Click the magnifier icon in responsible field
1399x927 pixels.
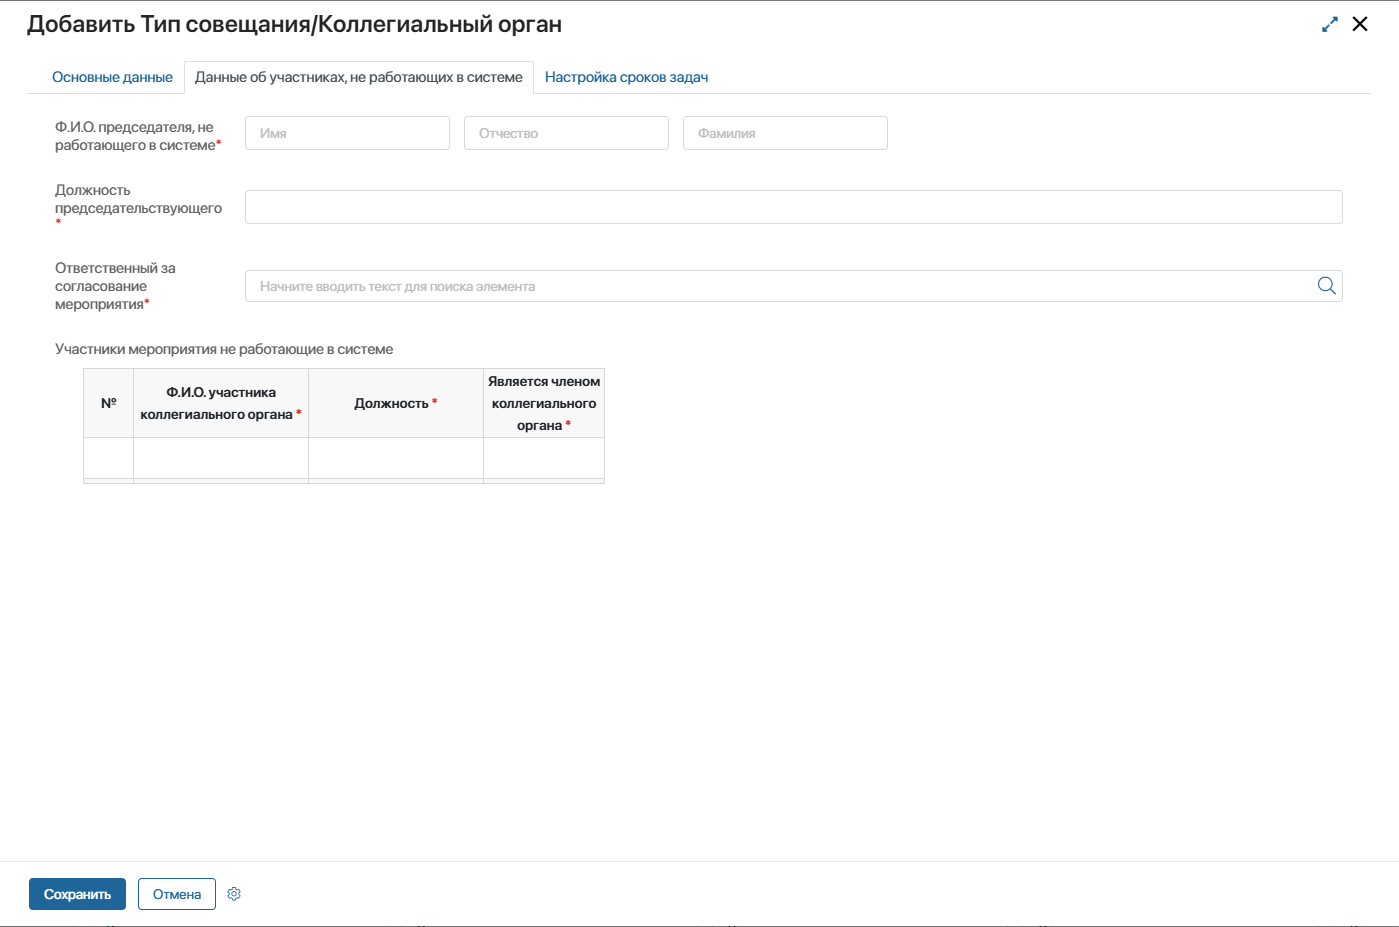[1326, 286]
